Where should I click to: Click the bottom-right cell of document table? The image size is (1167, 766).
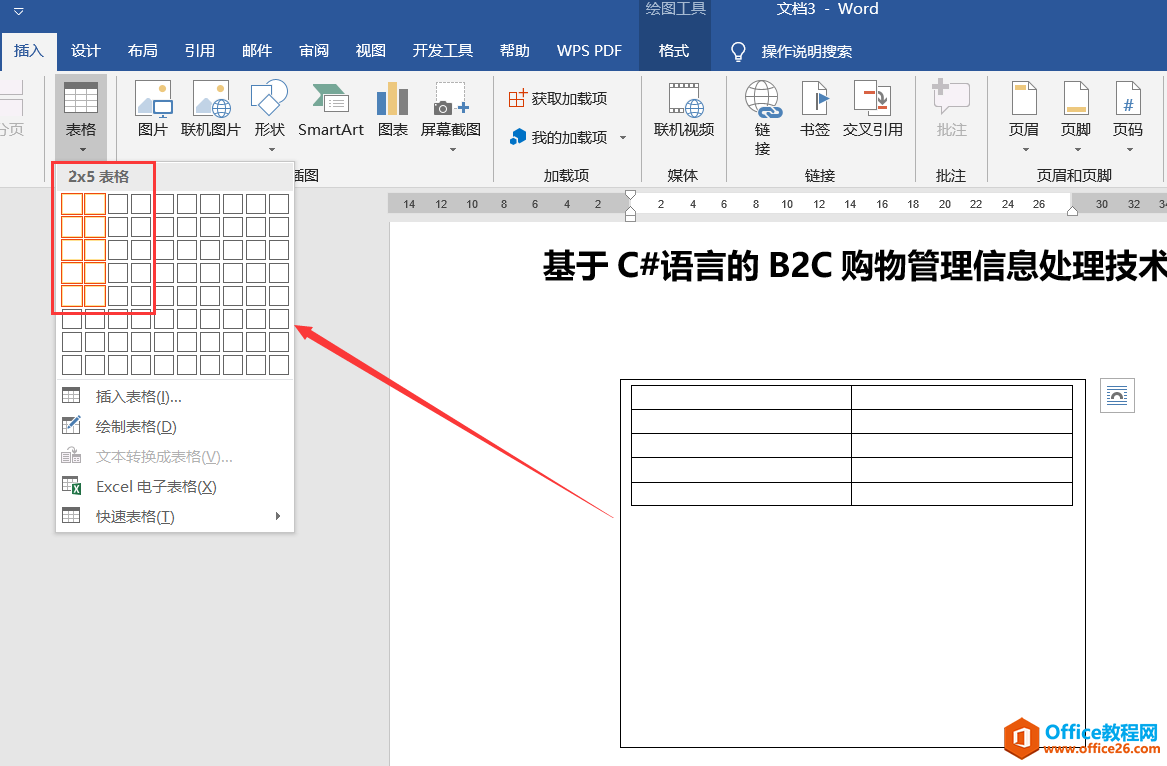coord(962,494)
